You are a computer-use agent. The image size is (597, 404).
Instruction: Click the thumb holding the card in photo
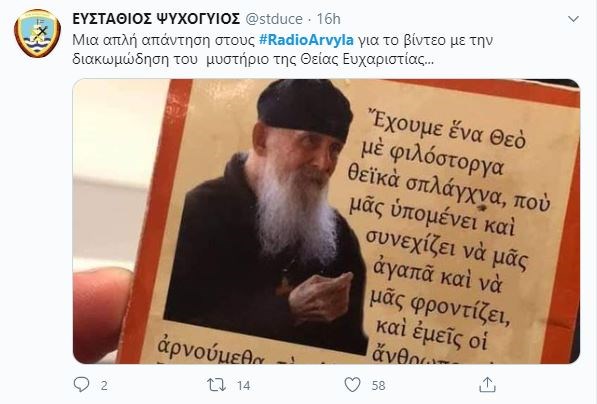(x=100, y=310)
